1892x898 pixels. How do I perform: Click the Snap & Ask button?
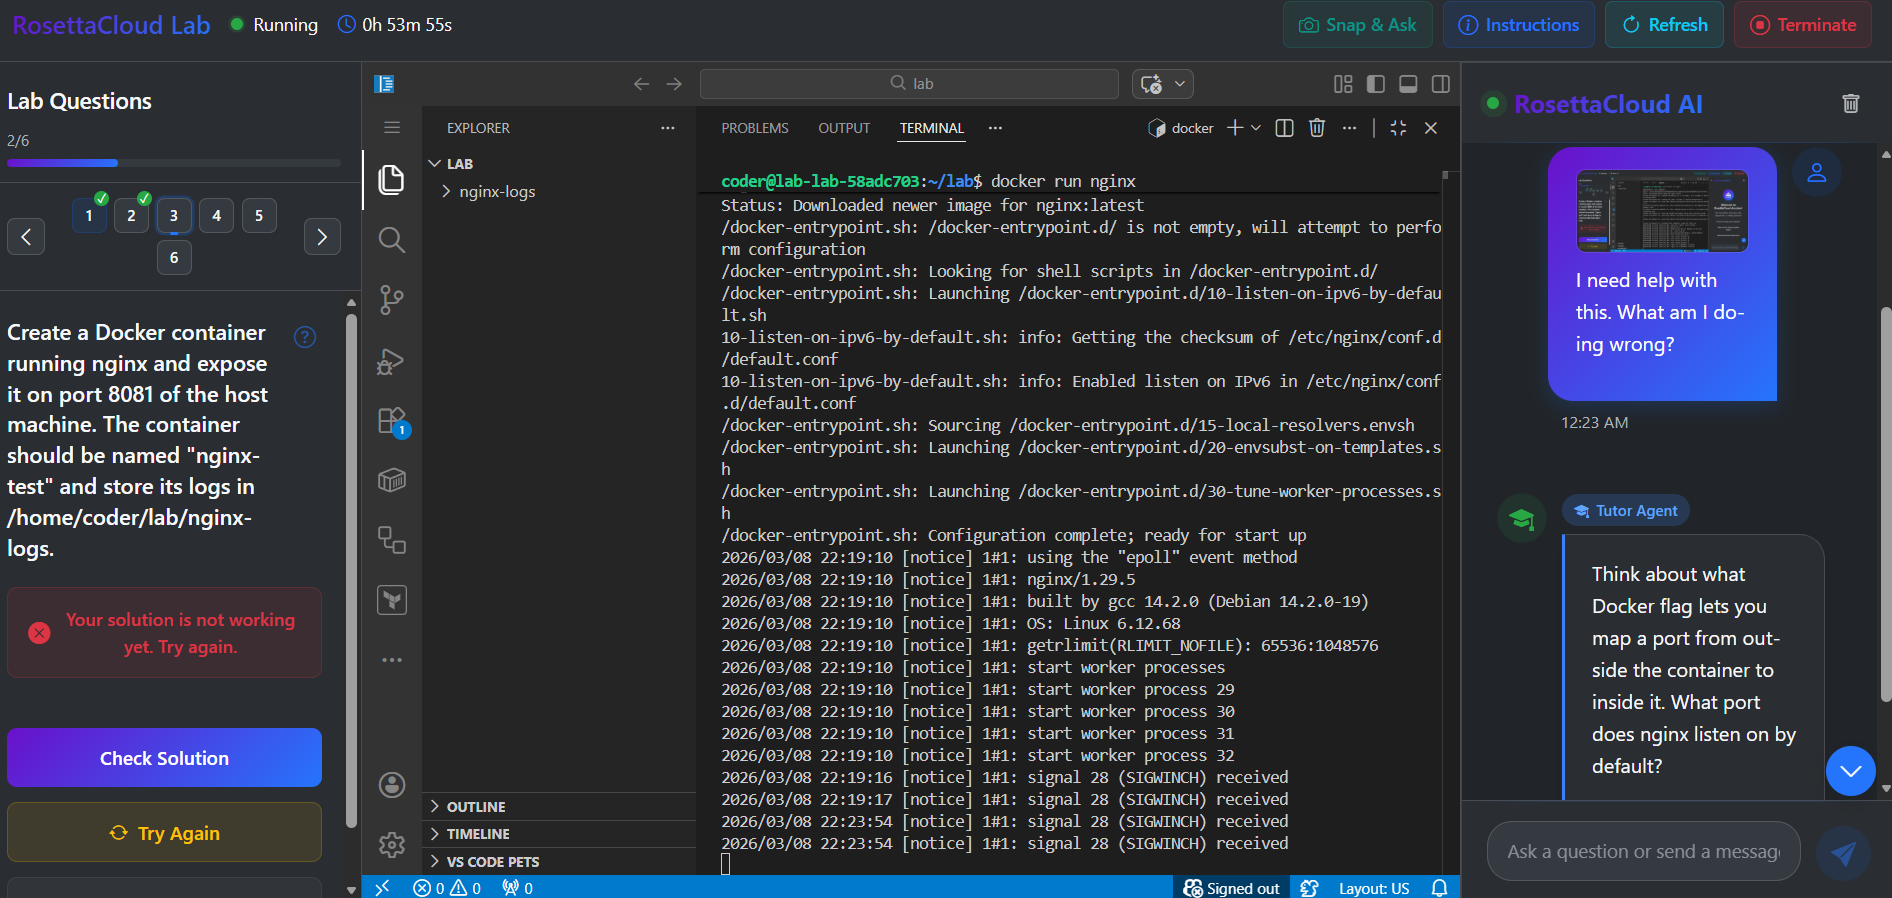tap(1357, 25)
